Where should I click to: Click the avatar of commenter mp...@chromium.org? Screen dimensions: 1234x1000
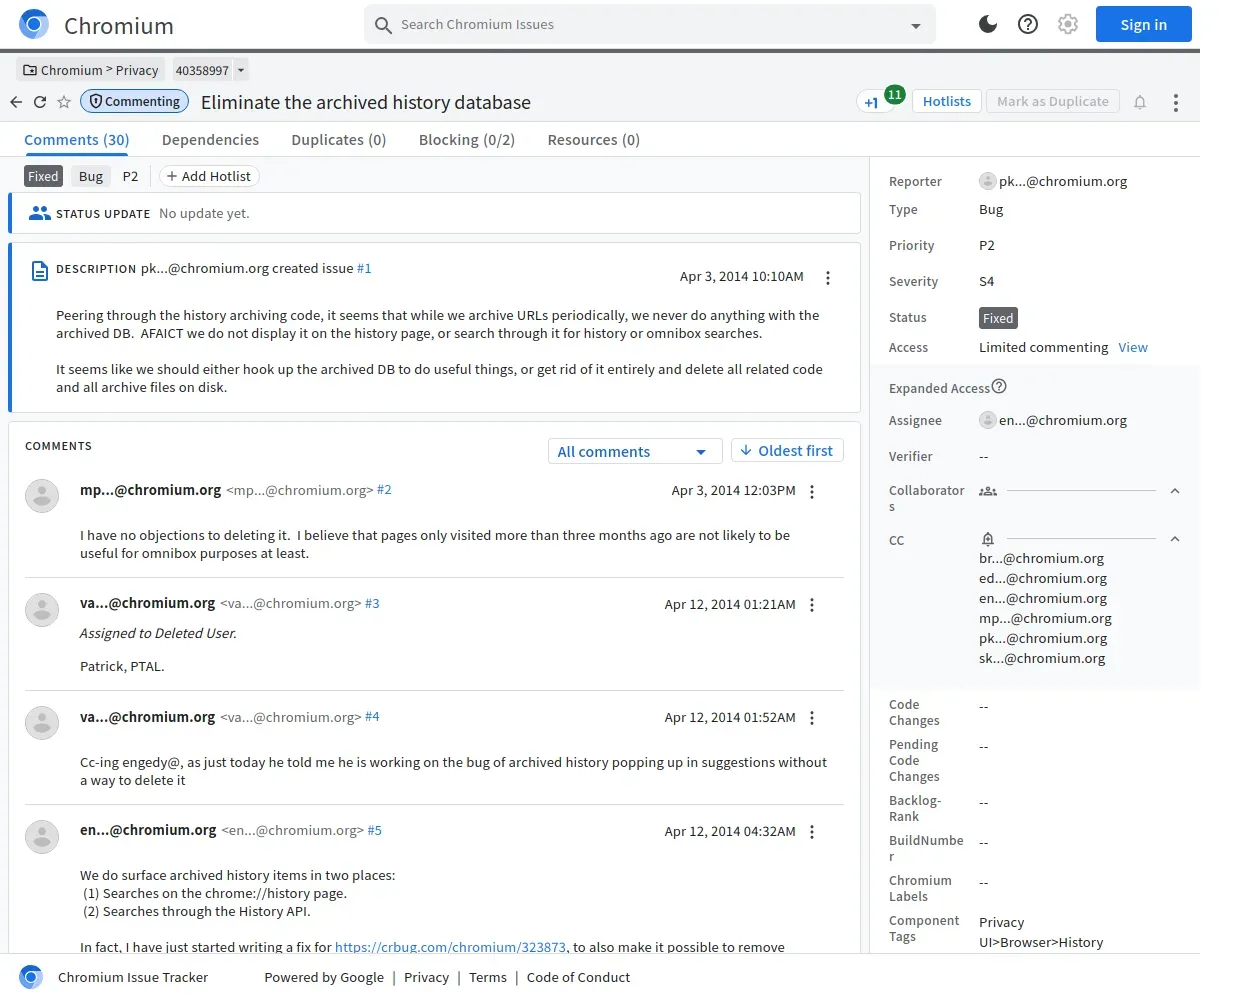tap(42, 496)
